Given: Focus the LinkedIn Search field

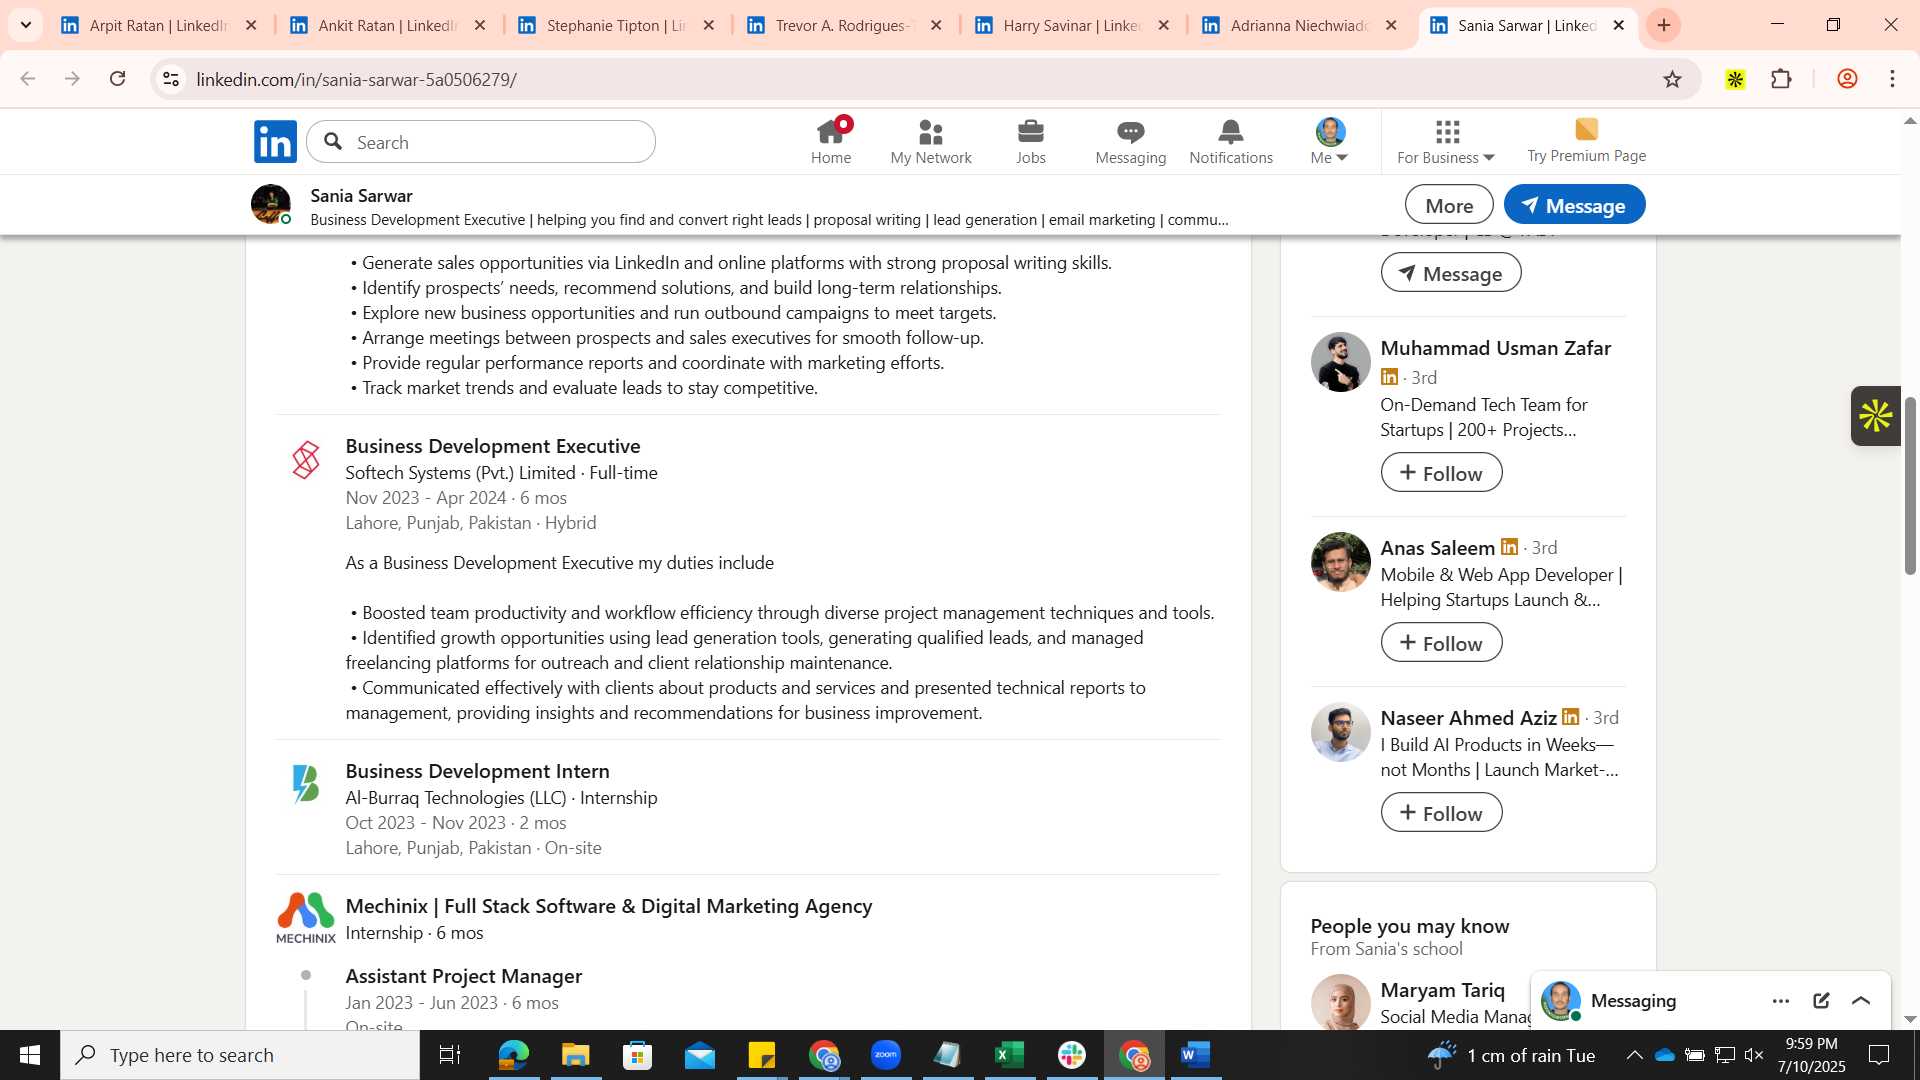Looking at the screenshot, I should pyautogui.click(x=481, y=142).
